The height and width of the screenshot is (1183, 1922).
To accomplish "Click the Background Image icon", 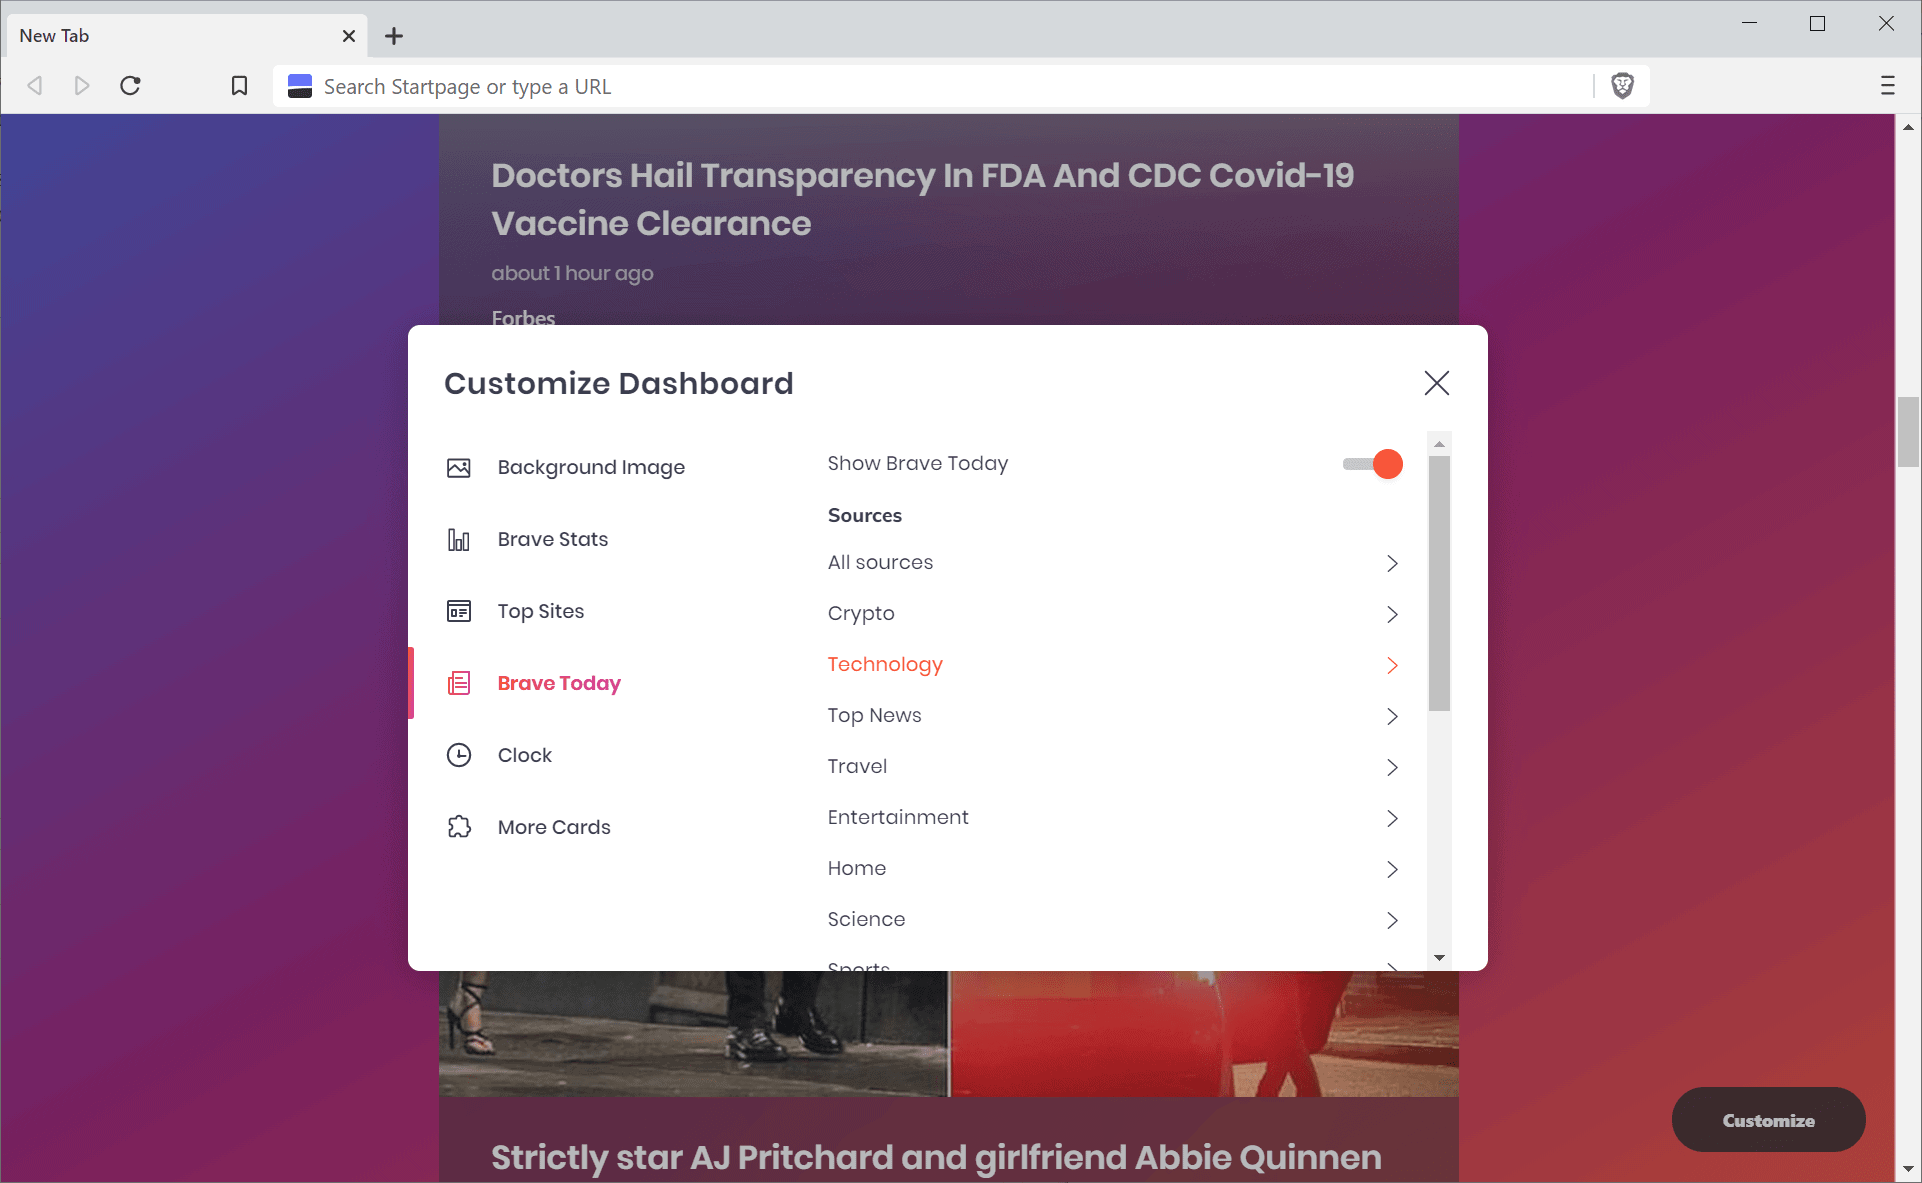I will click(x=460, y=467).
